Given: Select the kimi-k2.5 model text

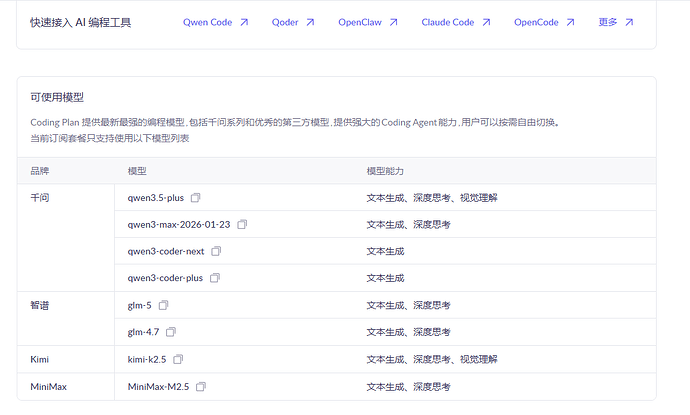Looking at the screenshot, I should click(147, 360).
